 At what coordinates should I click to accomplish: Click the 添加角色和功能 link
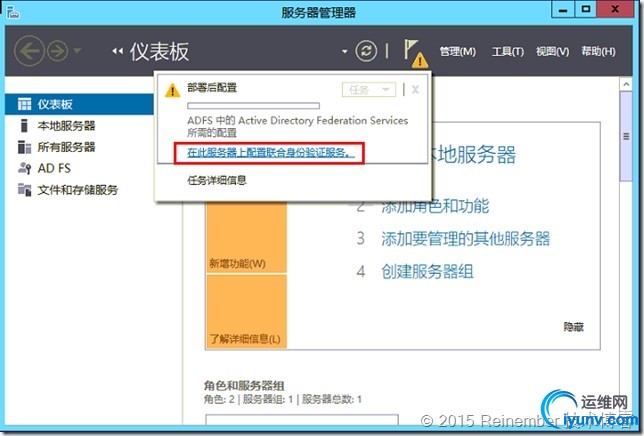[x=435, y=206]
